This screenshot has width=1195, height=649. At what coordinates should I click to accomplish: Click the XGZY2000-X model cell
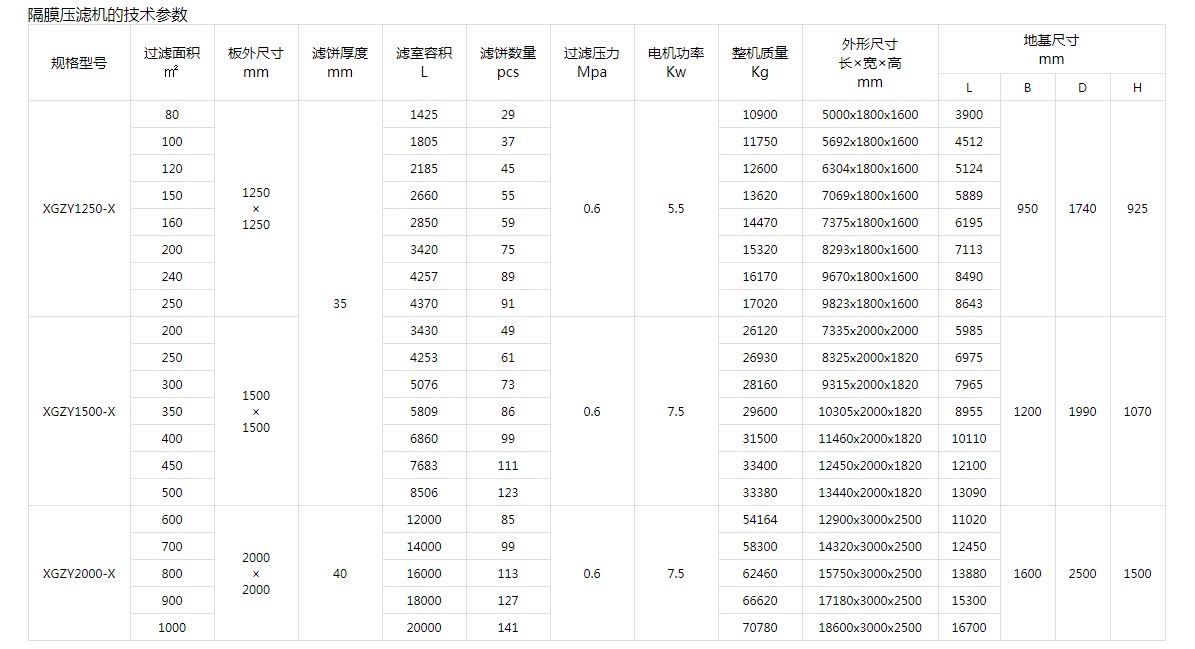click(79, 574)
